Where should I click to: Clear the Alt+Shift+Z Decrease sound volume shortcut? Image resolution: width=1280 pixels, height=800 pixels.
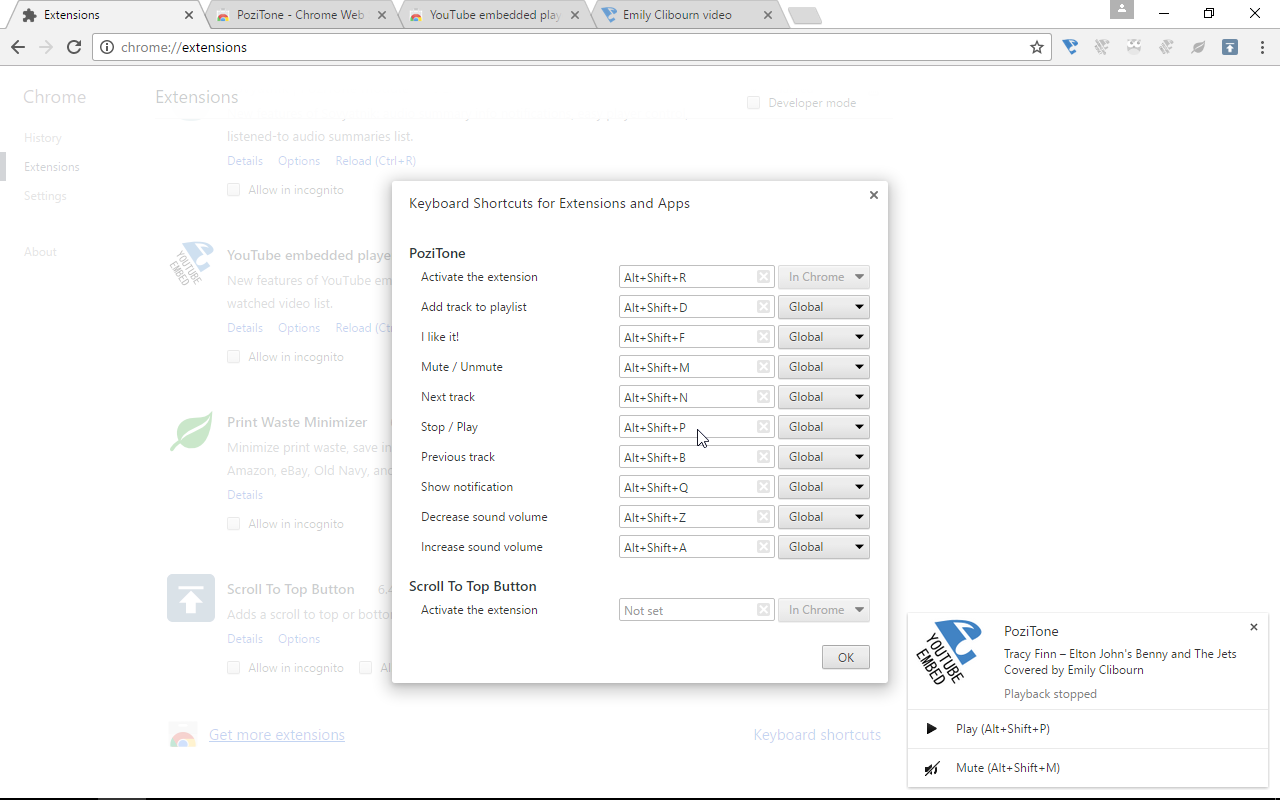(764, 517)
